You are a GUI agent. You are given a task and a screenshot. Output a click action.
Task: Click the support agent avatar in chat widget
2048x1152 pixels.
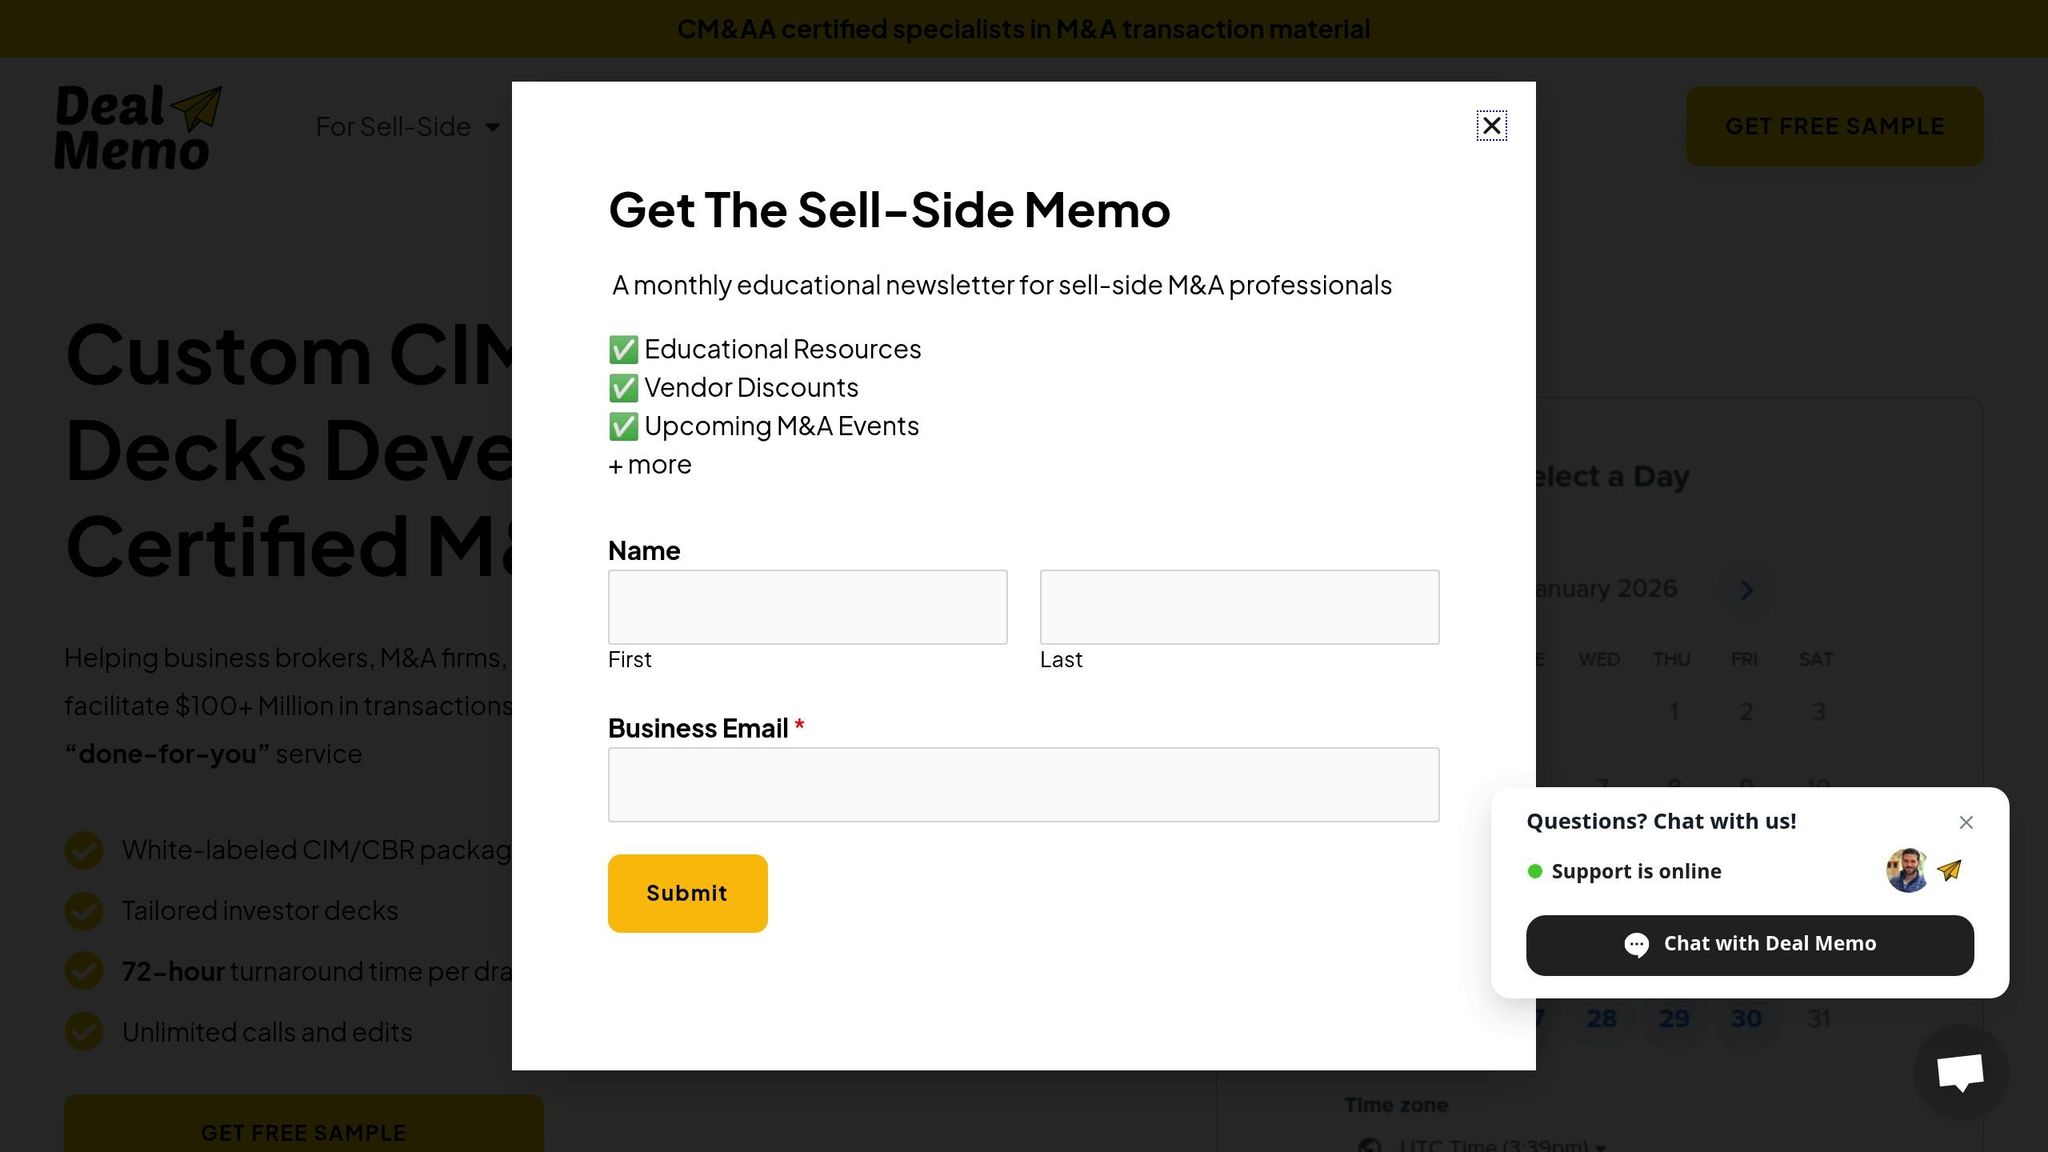coord(1907,871)
